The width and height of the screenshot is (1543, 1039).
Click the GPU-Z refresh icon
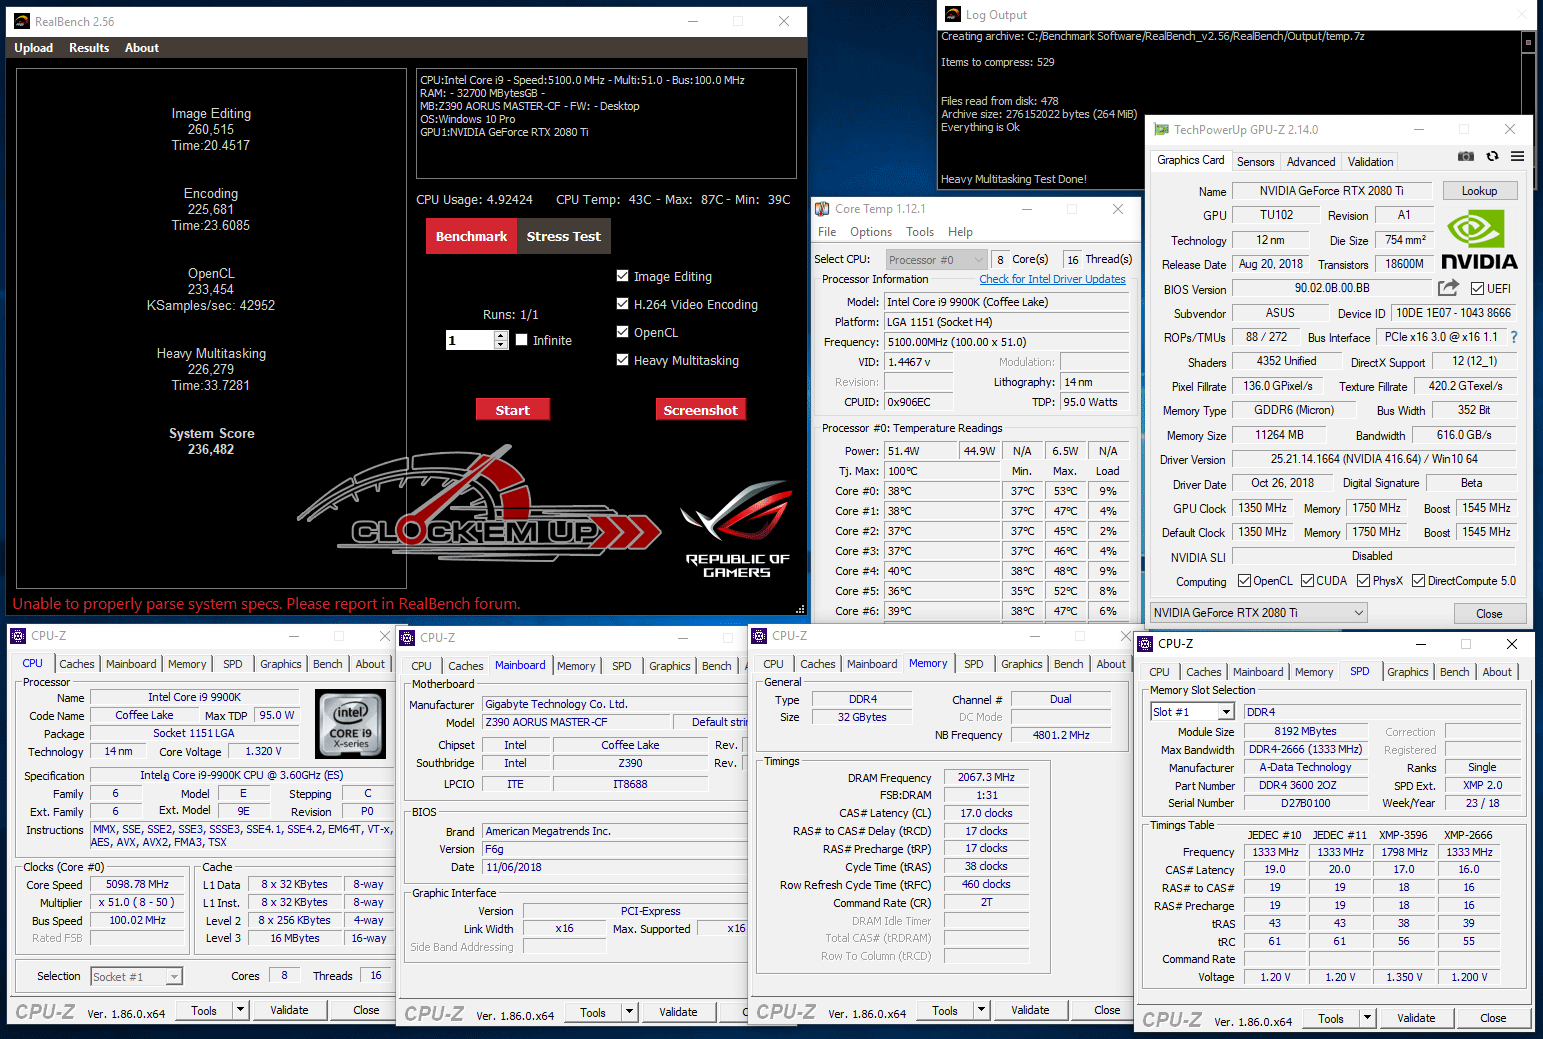[x=1492, y=157]
